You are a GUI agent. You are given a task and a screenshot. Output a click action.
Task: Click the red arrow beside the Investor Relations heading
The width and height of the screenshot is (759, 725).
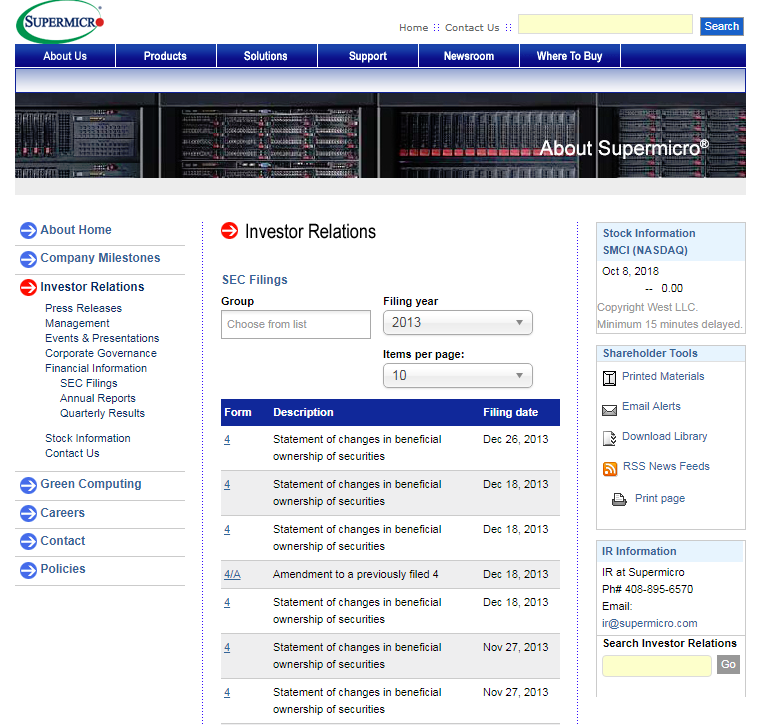pyautogui.click(x=229, y=230)
